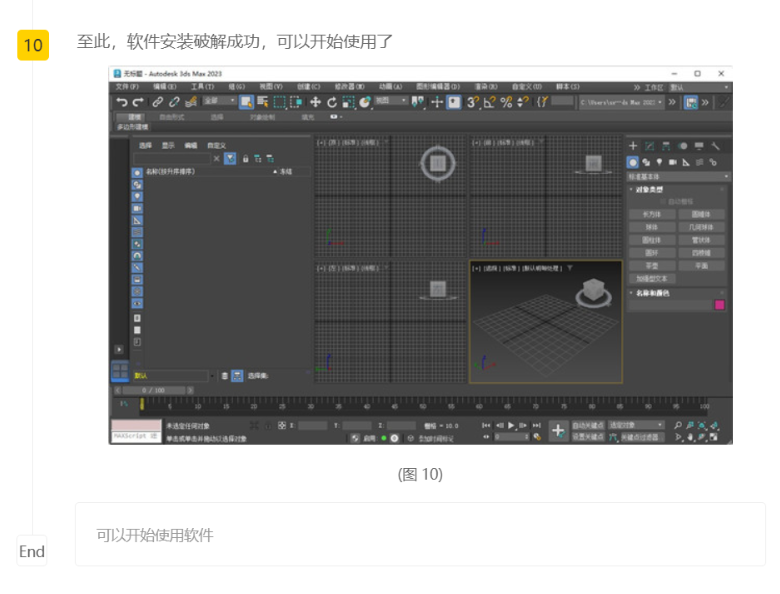This screenshot has height=594, width=780.
Task: Click the Undo arrow in the main toolbar
Action: 122,102
